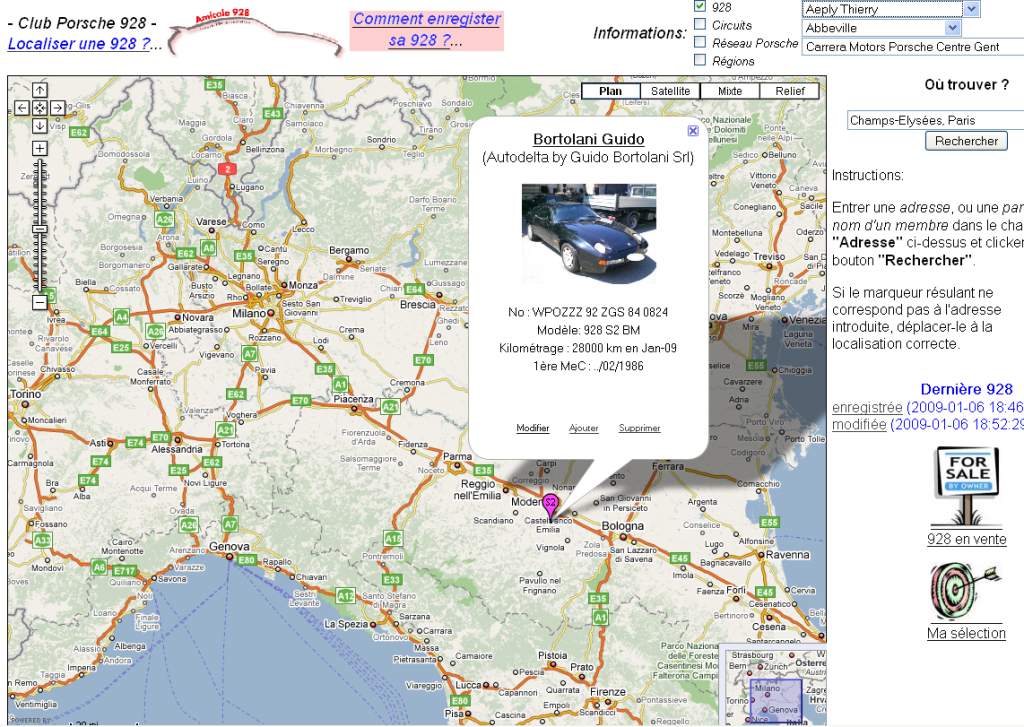Click the A7 road sign near Genova
Image resolution: width=1024 pixels, height=727 pixels.
(230, 524)
